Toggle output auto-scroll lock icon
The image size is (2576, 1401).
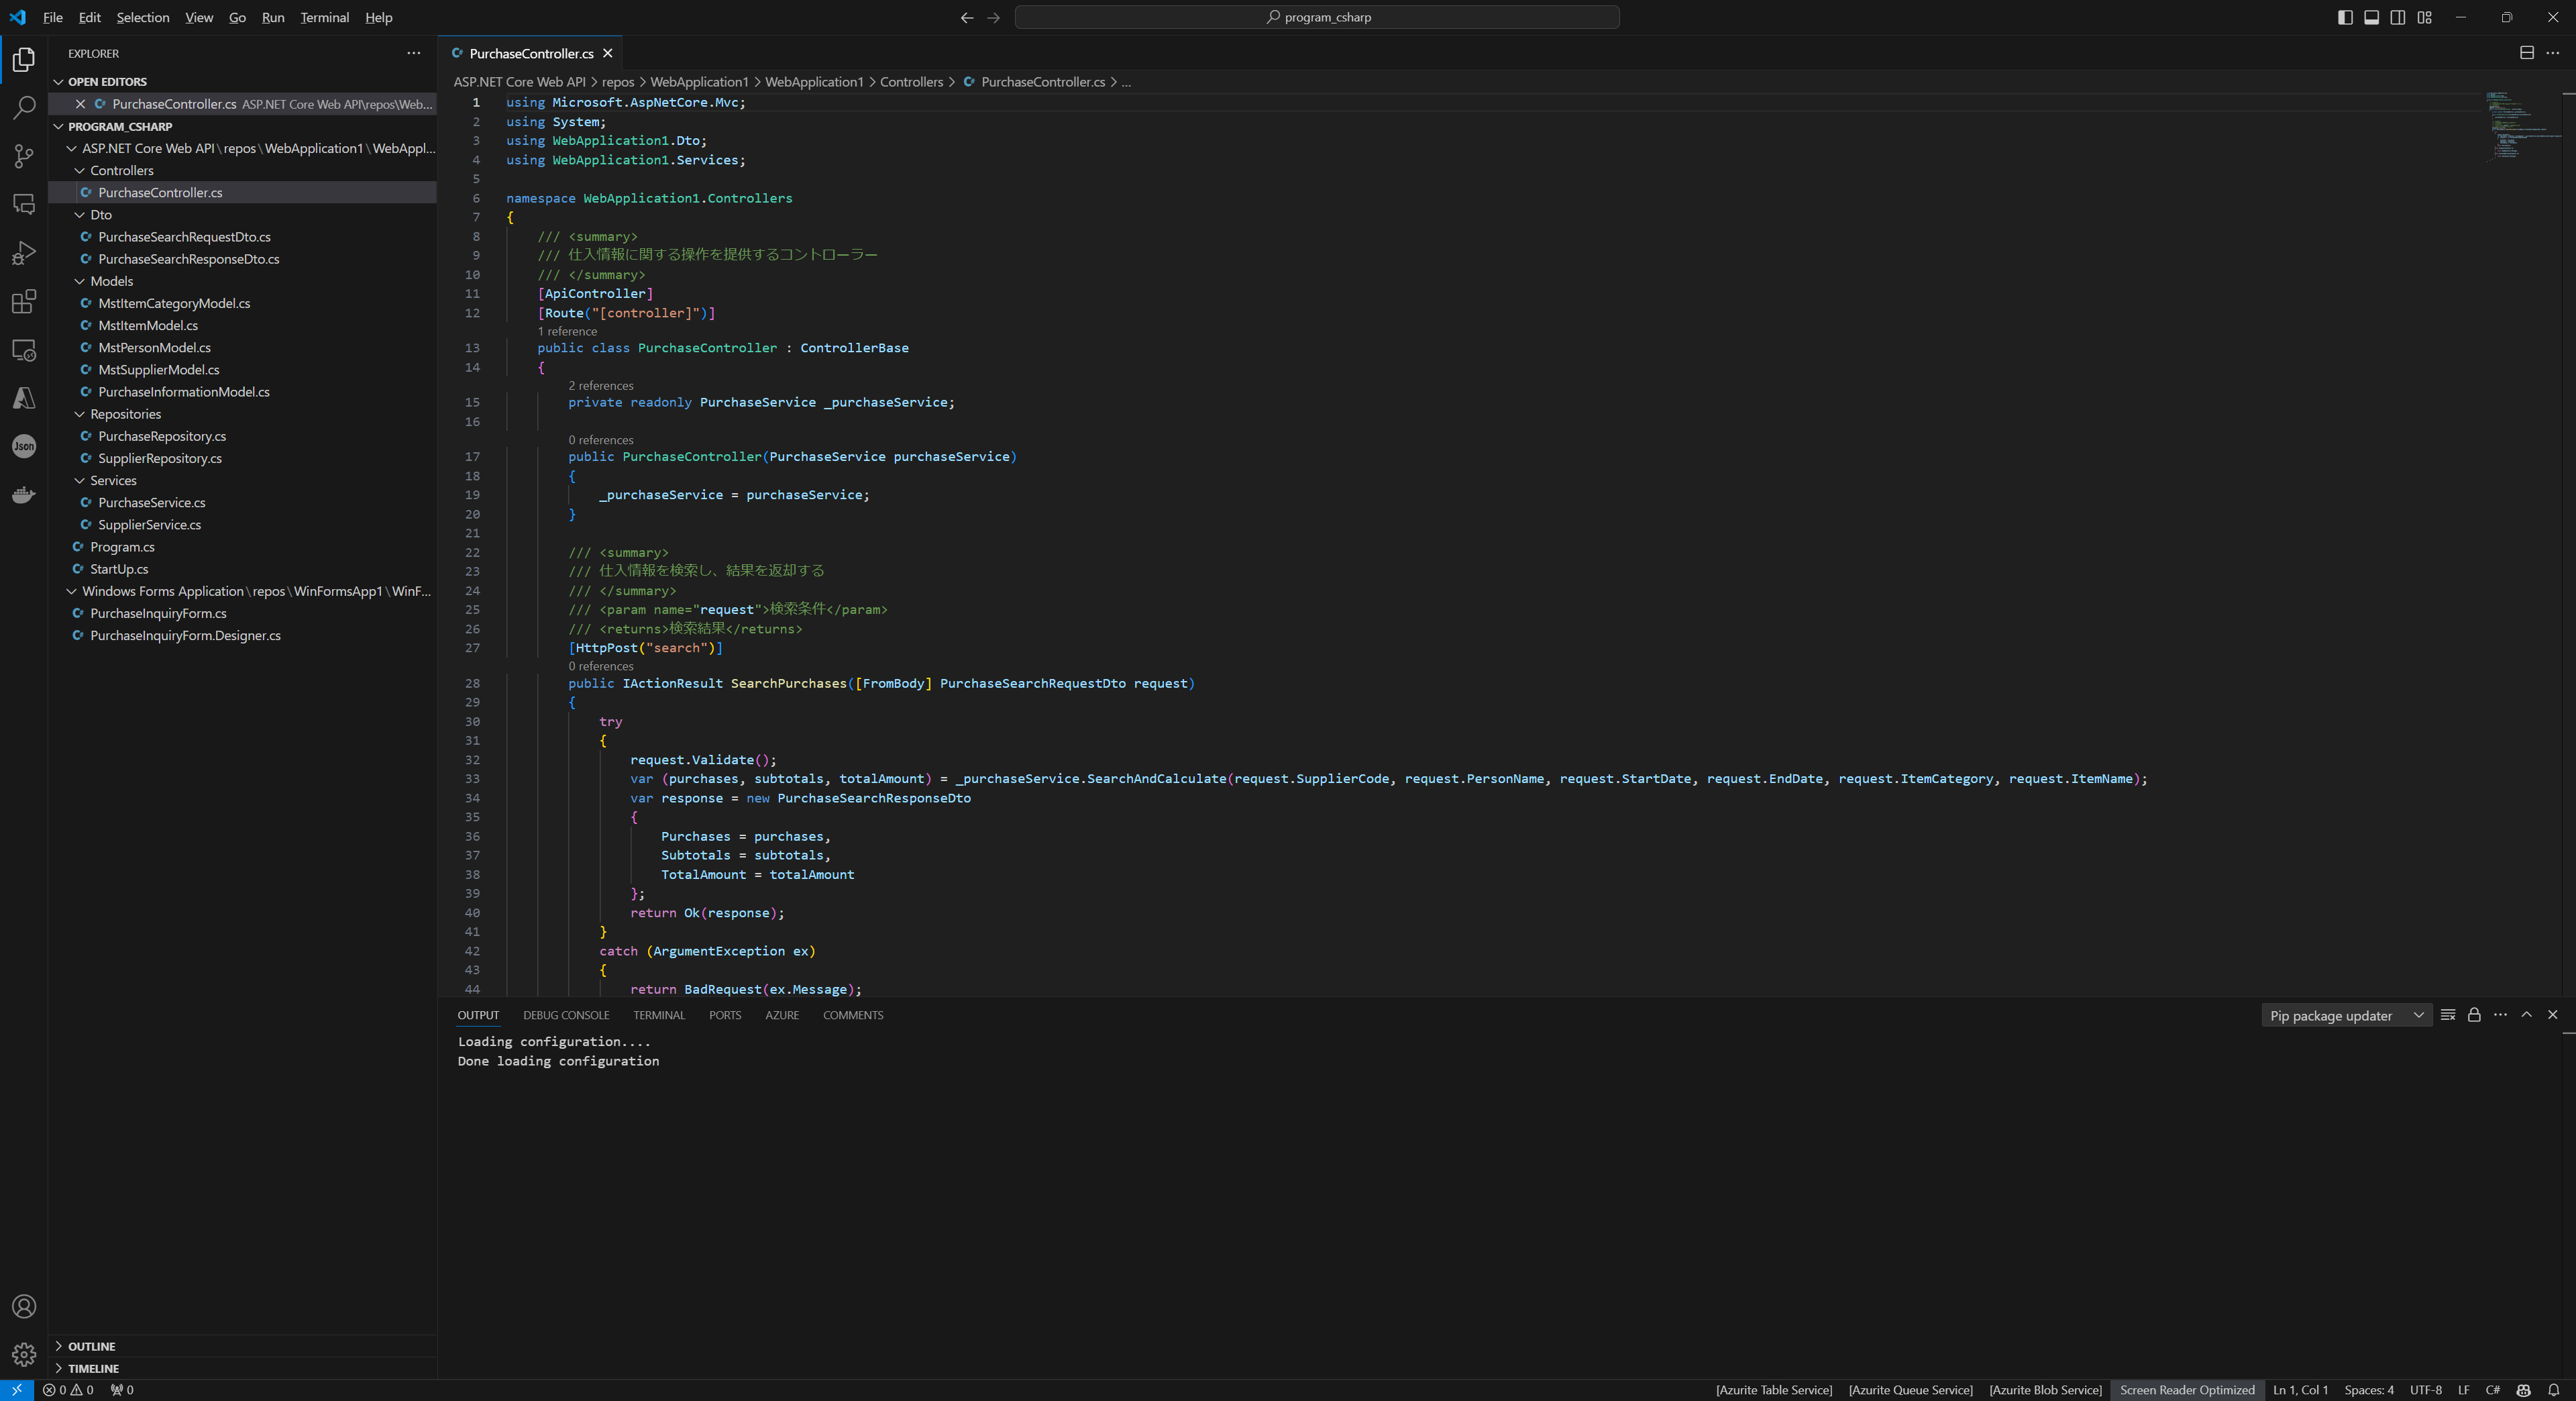click(x=2474, y=1015)
